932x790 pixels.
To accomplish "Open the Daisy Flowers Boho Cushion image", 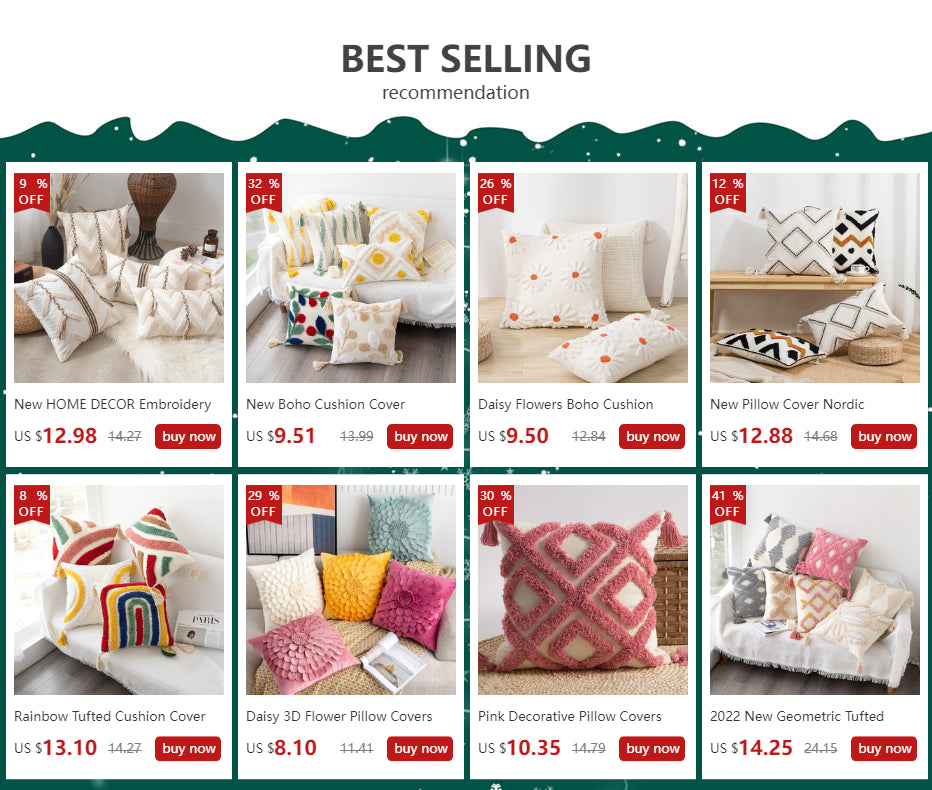I will click(x=582, y=278).
